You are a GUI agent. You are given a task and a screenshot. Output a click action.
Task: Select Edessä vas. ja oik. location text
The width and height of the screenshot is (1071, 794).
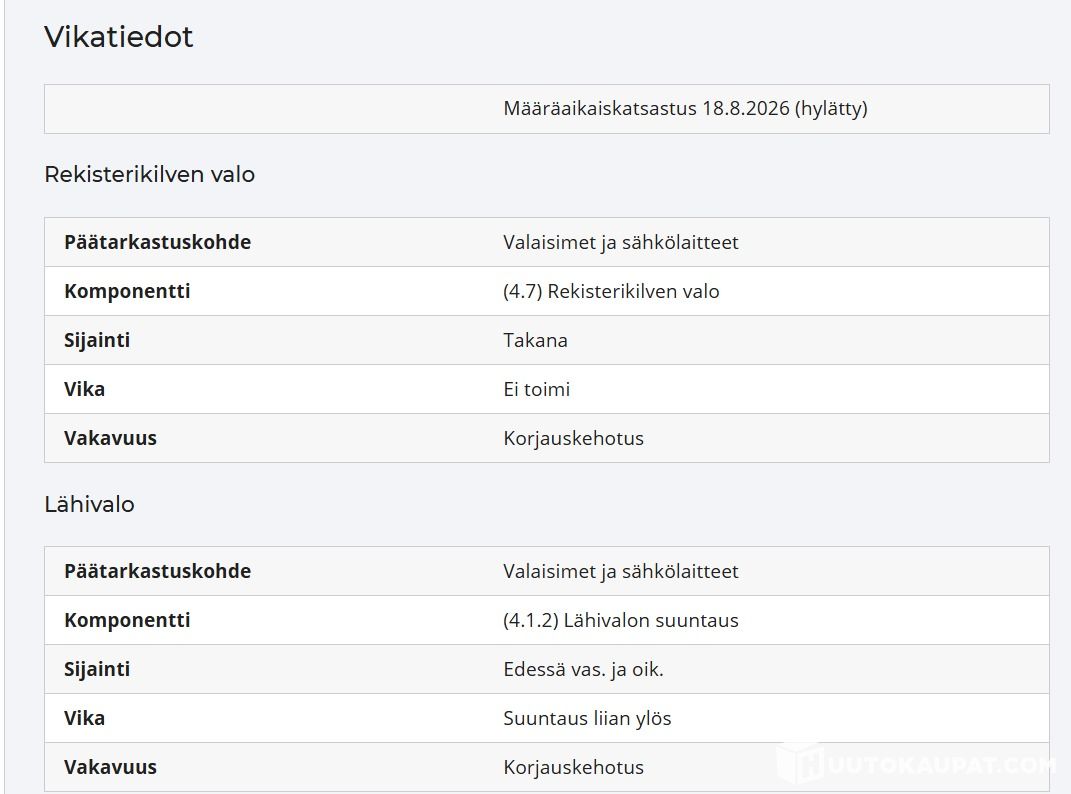coord(583,670)
